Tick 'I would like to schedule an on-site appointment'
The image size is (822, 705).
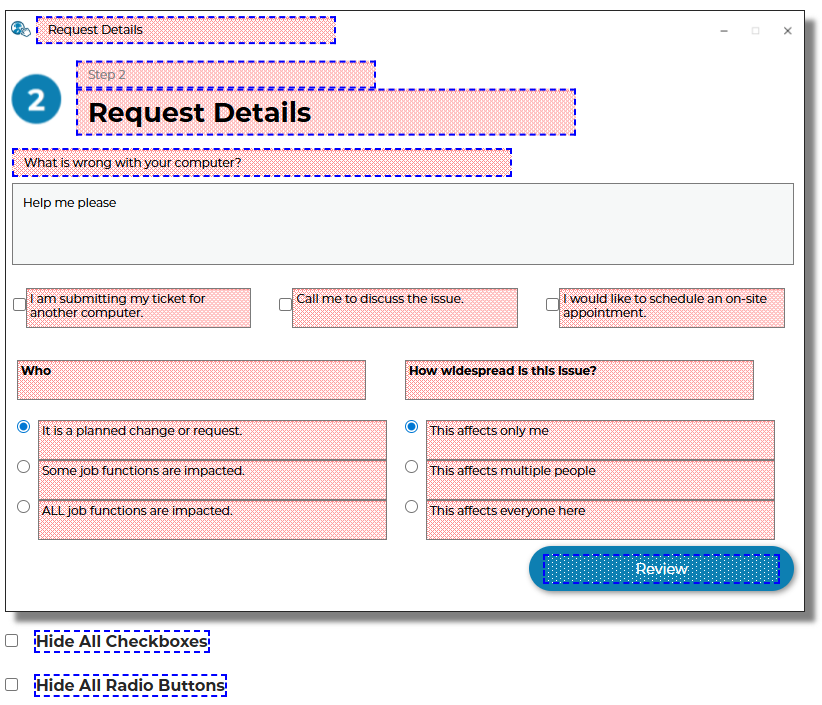552,304
